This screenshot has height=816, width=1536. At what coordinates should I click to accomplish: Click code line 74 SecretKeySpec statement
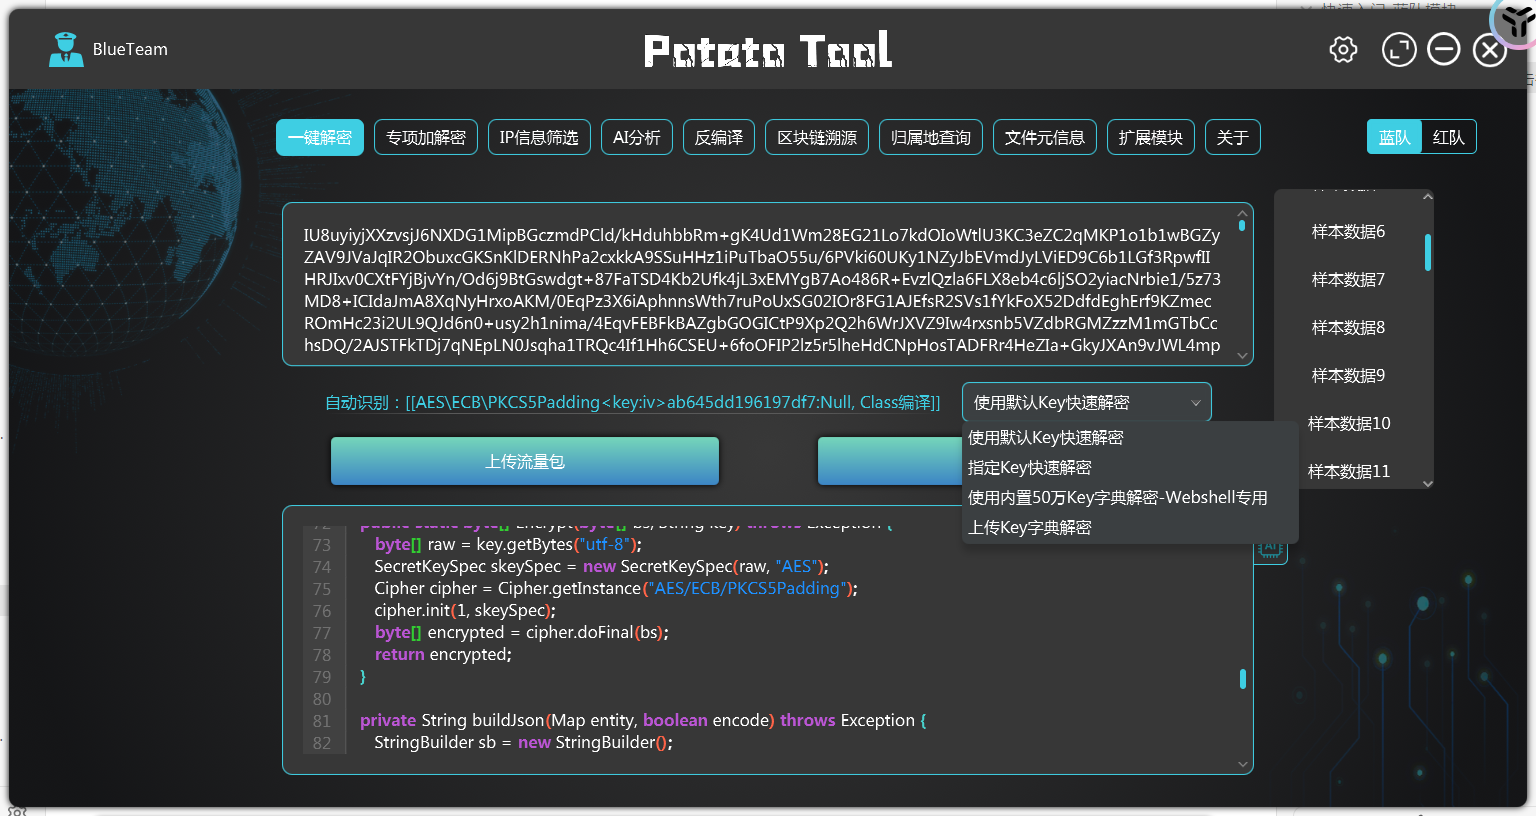[x=601, y=566]
